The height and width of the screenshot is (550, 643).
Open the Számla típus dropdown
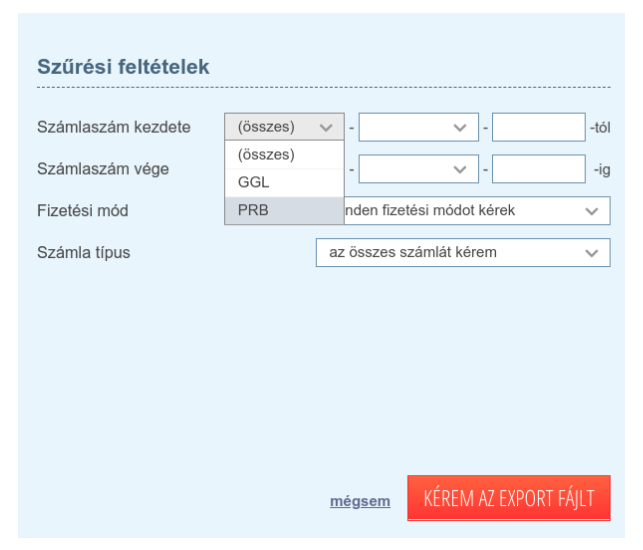[x=462, y=252]
